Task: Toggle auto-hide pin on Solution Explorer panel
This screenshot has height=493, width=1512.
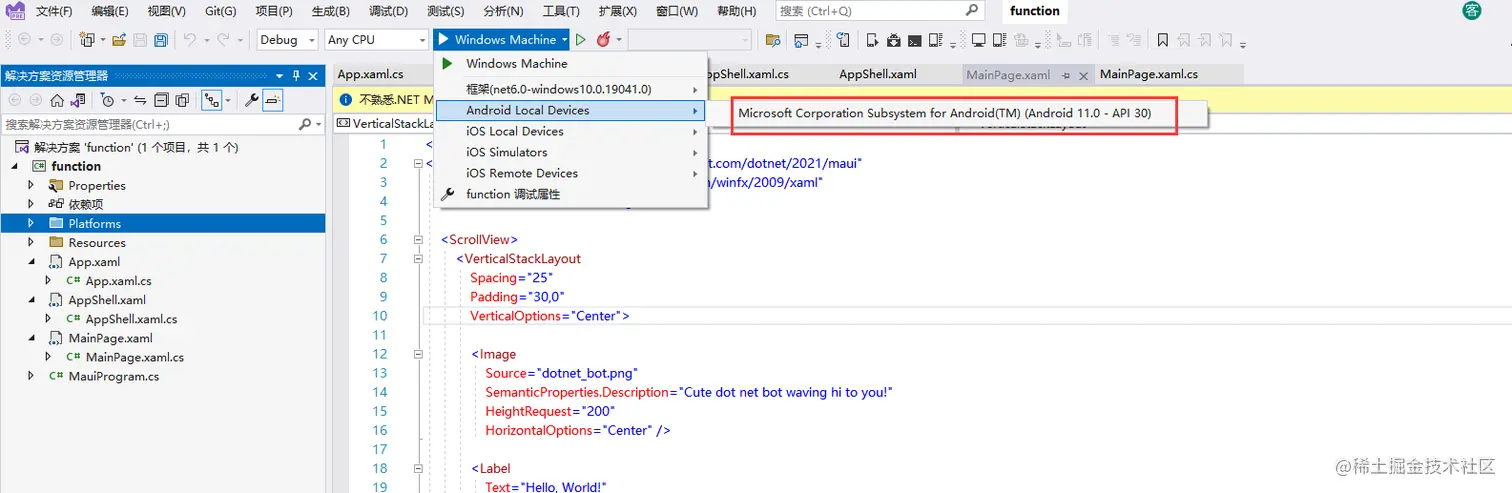Action: tap(296, 76)
